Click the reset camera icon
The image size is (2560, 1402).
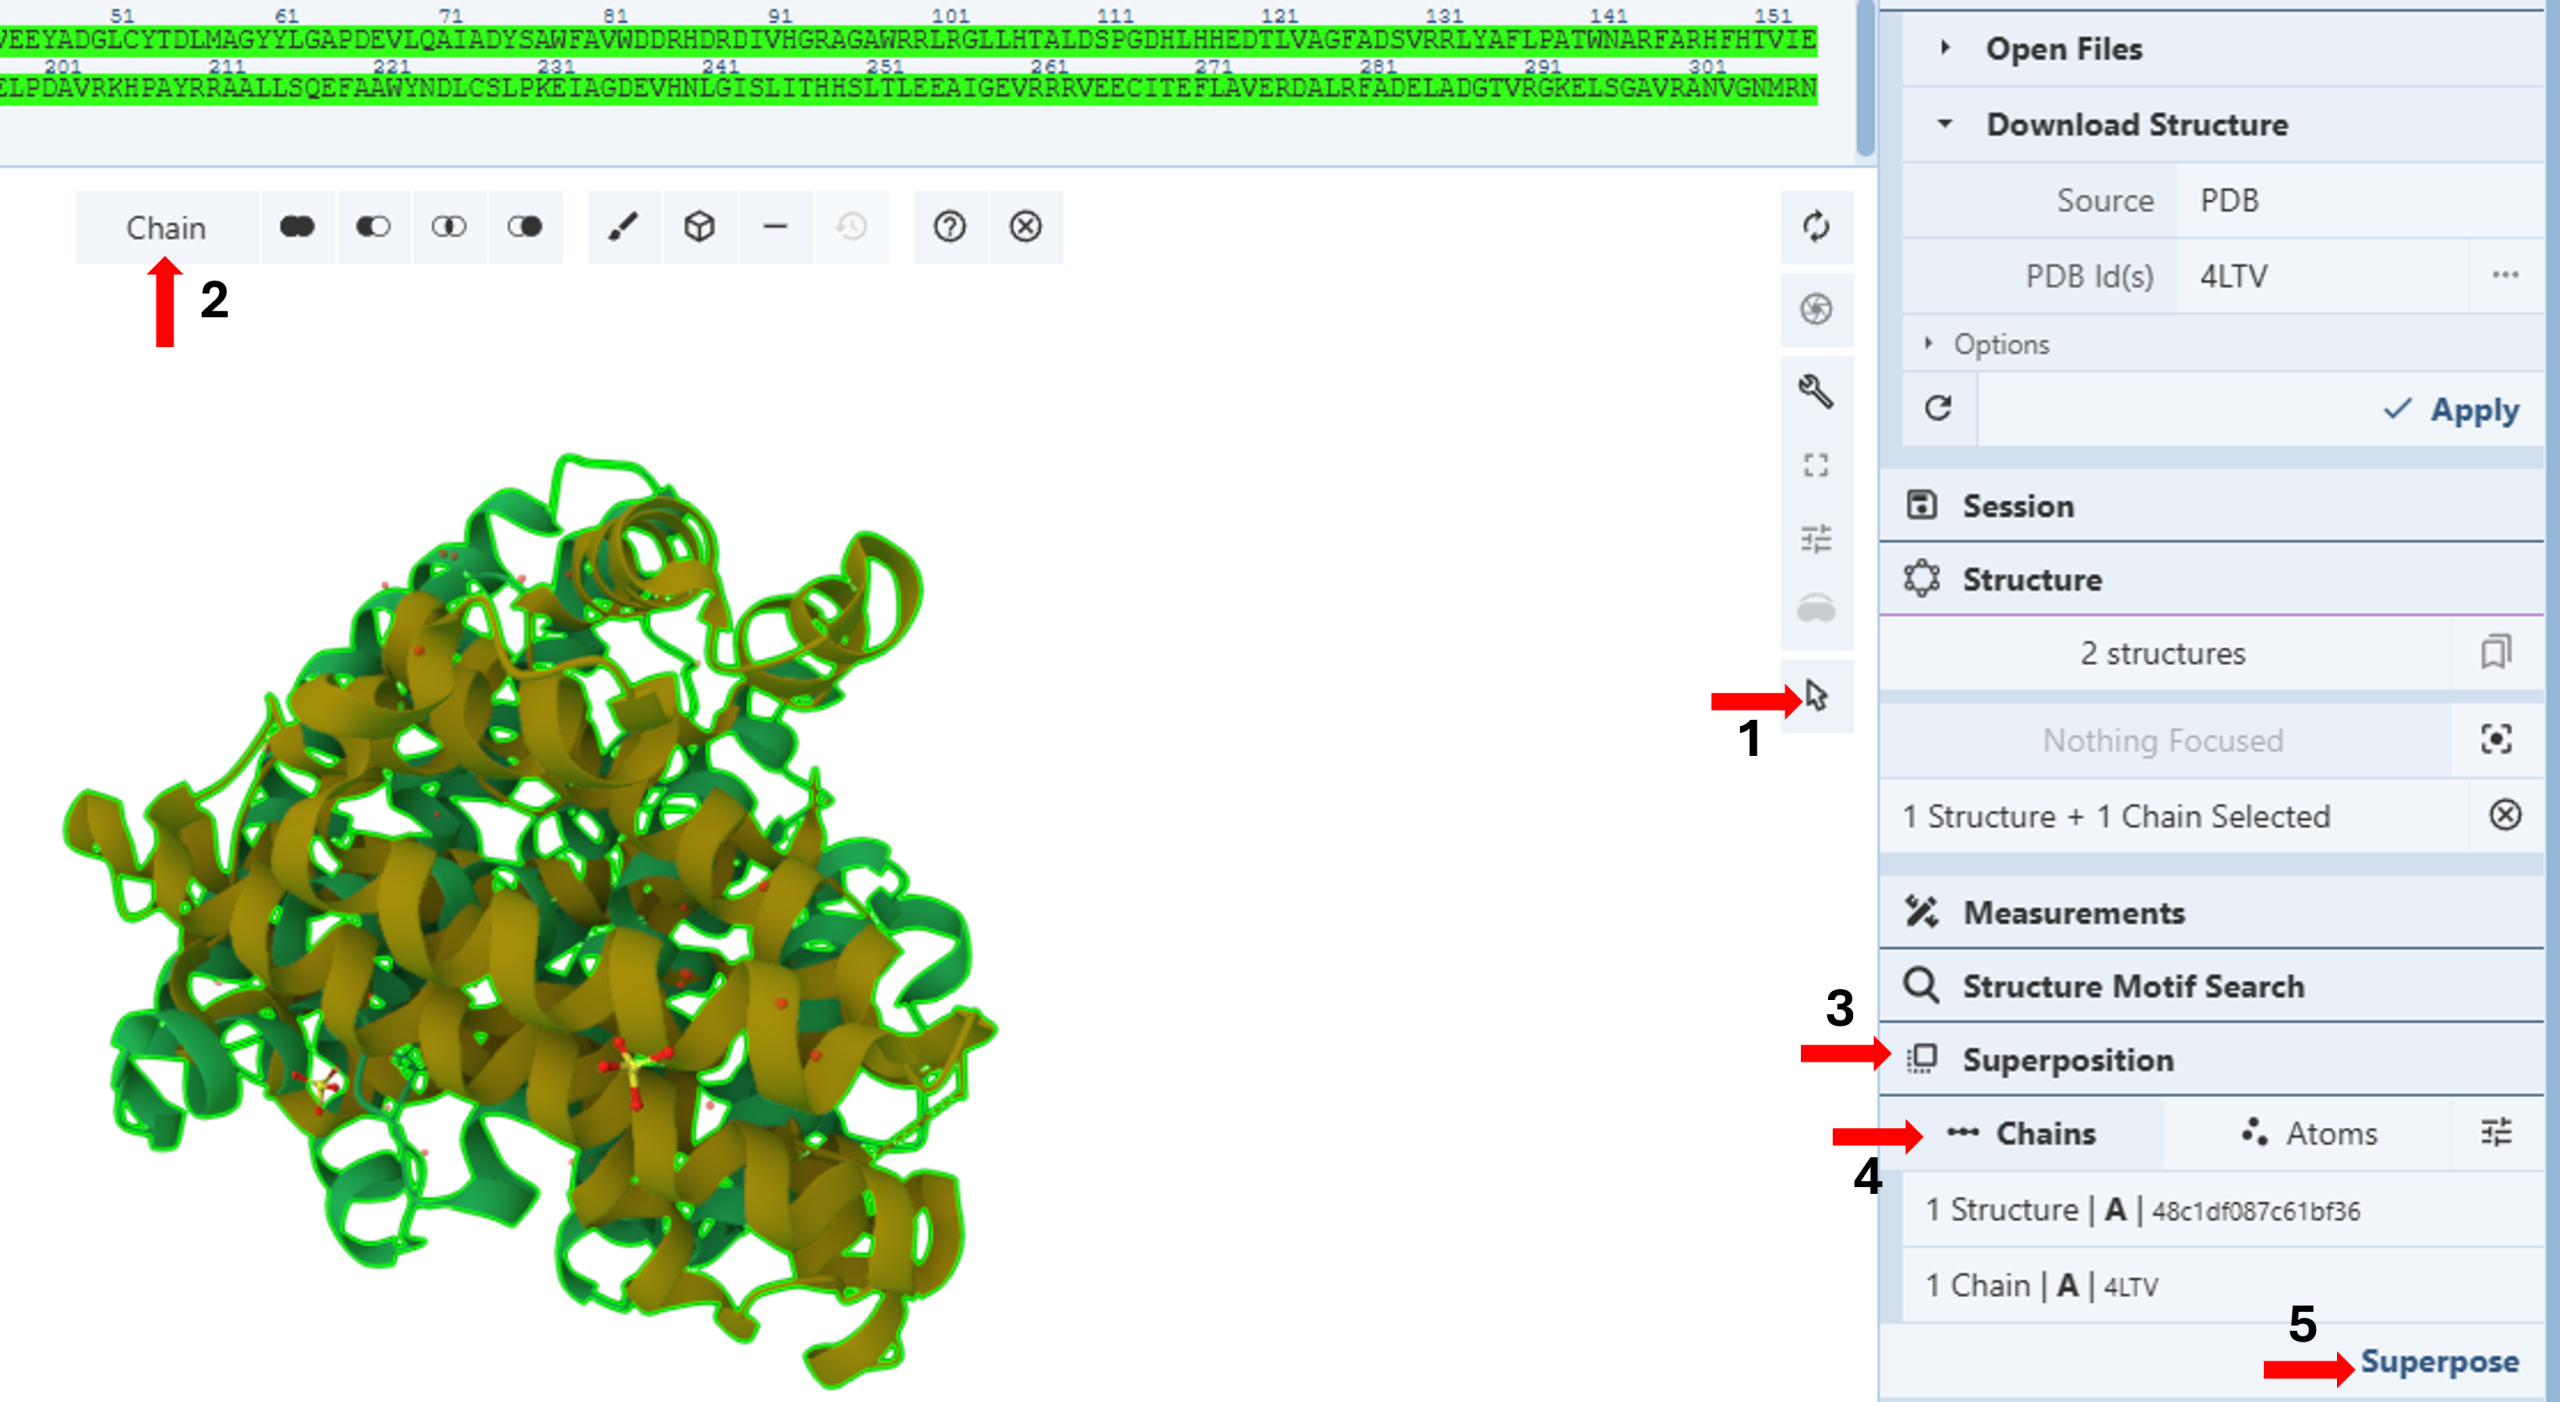(x=1816, y=227)
